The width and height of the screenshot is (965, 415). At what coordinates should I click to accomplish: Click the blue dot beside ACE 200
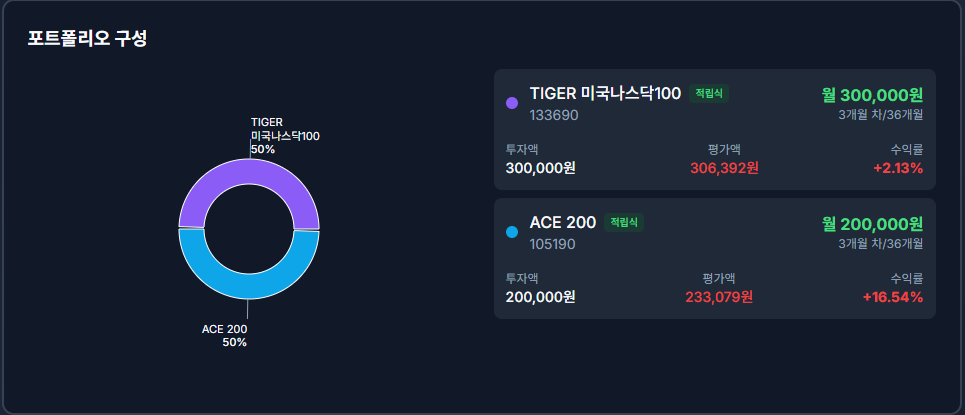[512, 232]
